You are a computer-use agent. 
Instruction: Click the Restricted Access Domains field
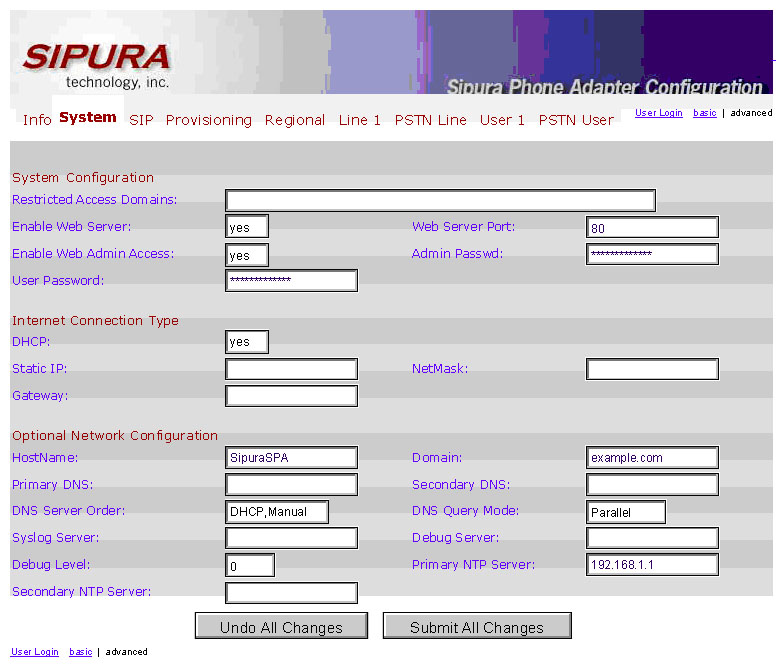pos(440,201)
